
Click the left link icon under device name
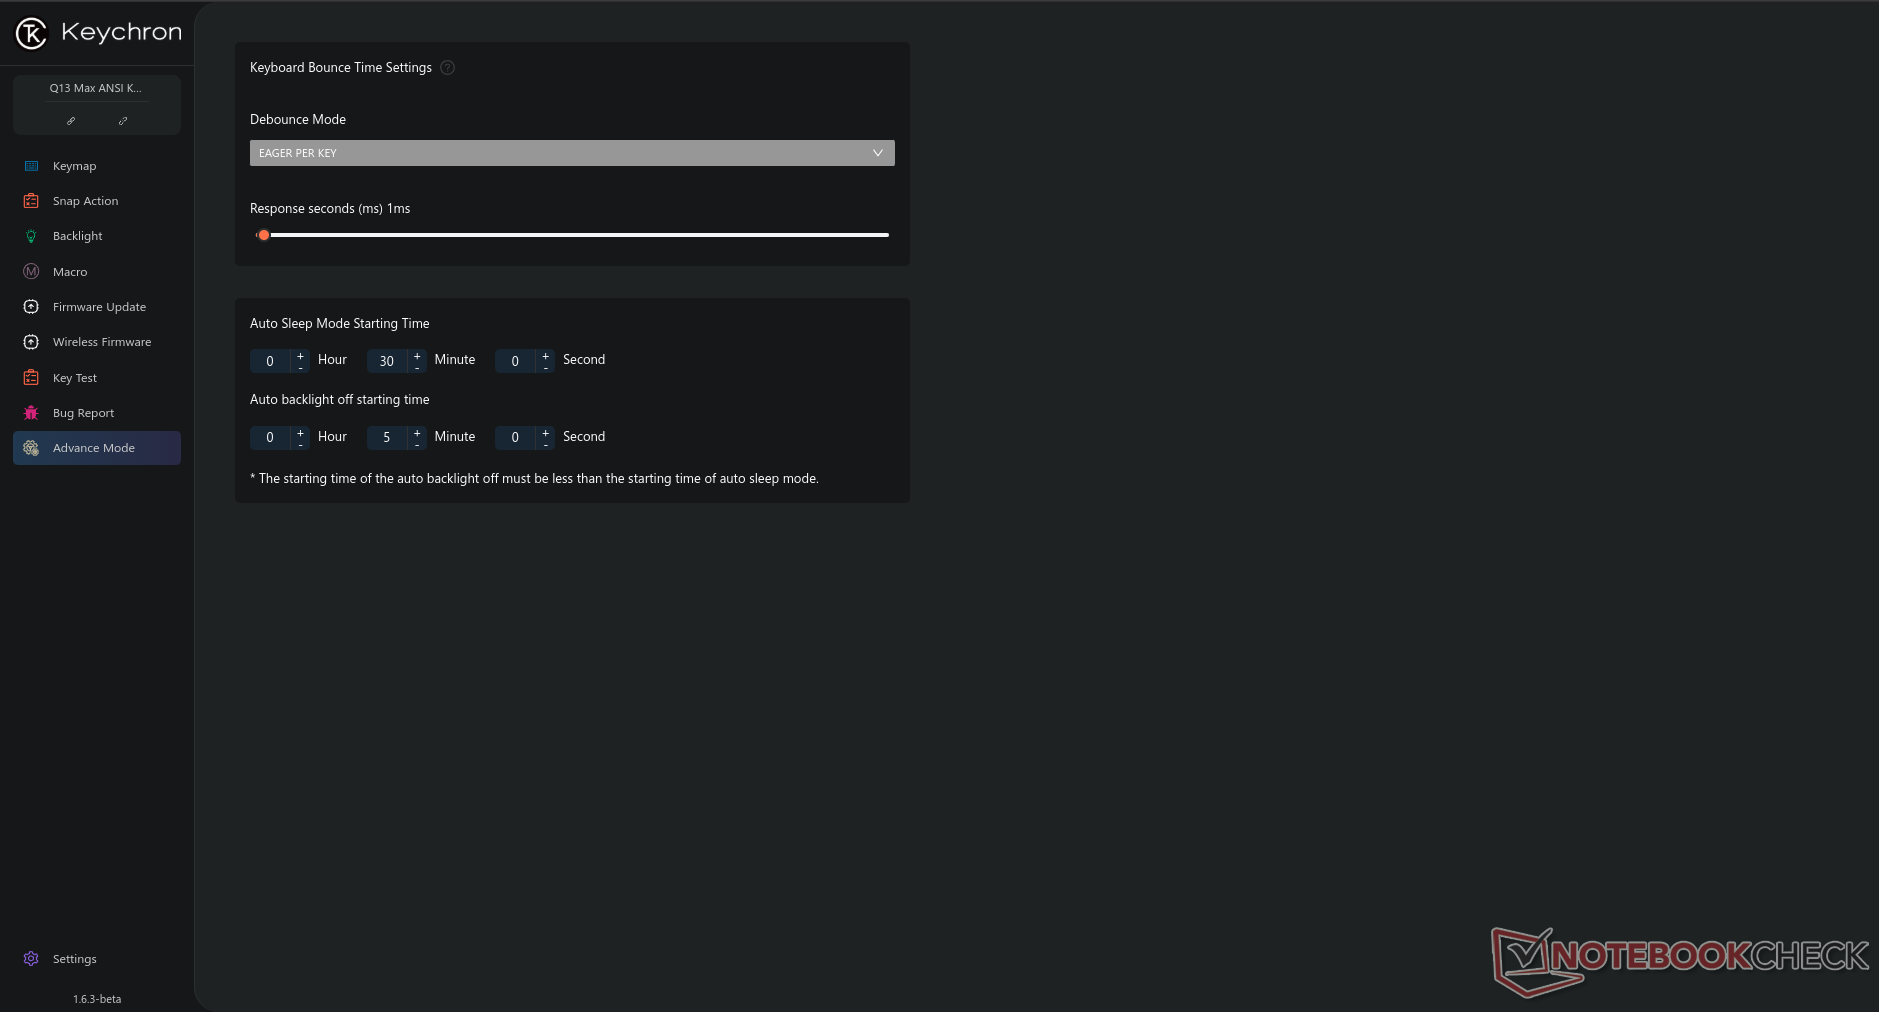click(71, 121)
